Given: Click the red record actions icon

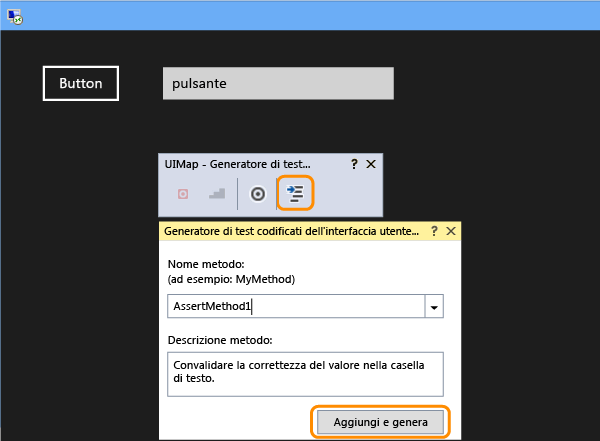Looking at the screenshot, I should point(183,194).
